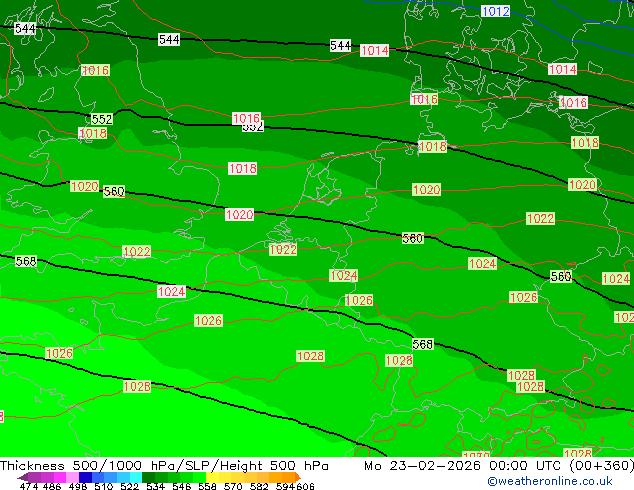Click the legend value 510
This screenshot has height=490, width=634.
(x=104, y=486)
